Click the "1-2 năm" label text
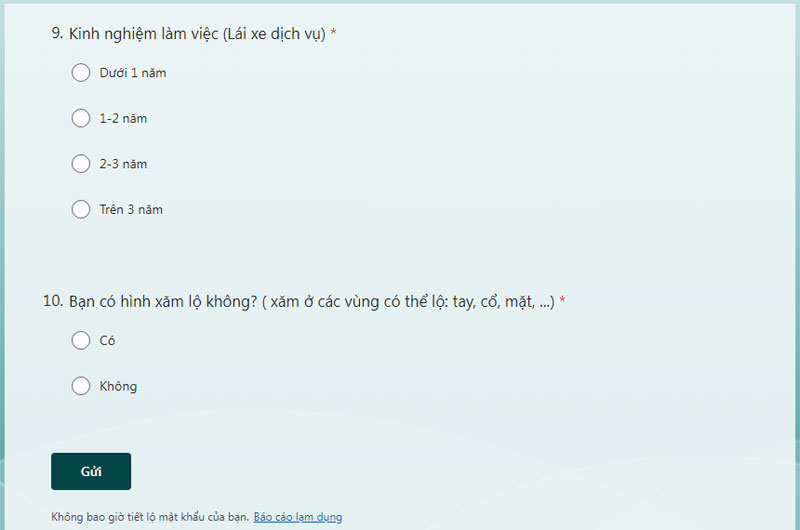 pos(123,118)
